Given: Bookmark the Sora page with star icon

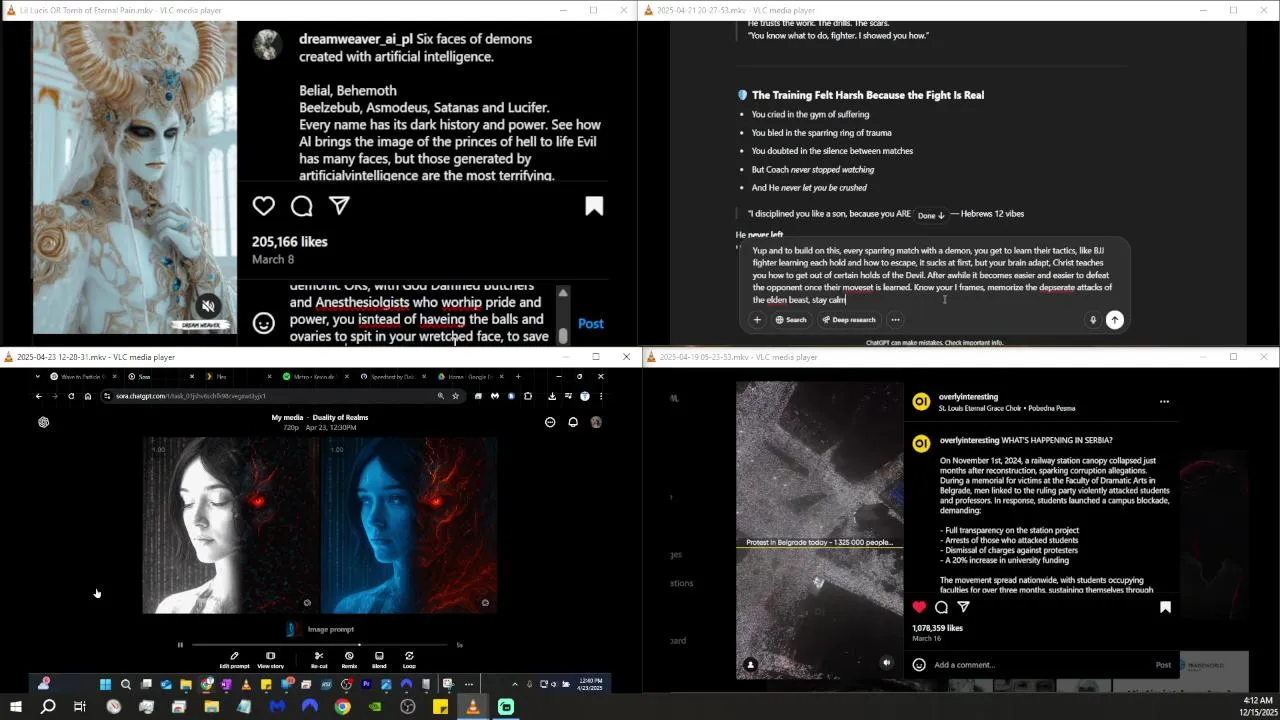Looking at the screenshot, I should (455, 396).
